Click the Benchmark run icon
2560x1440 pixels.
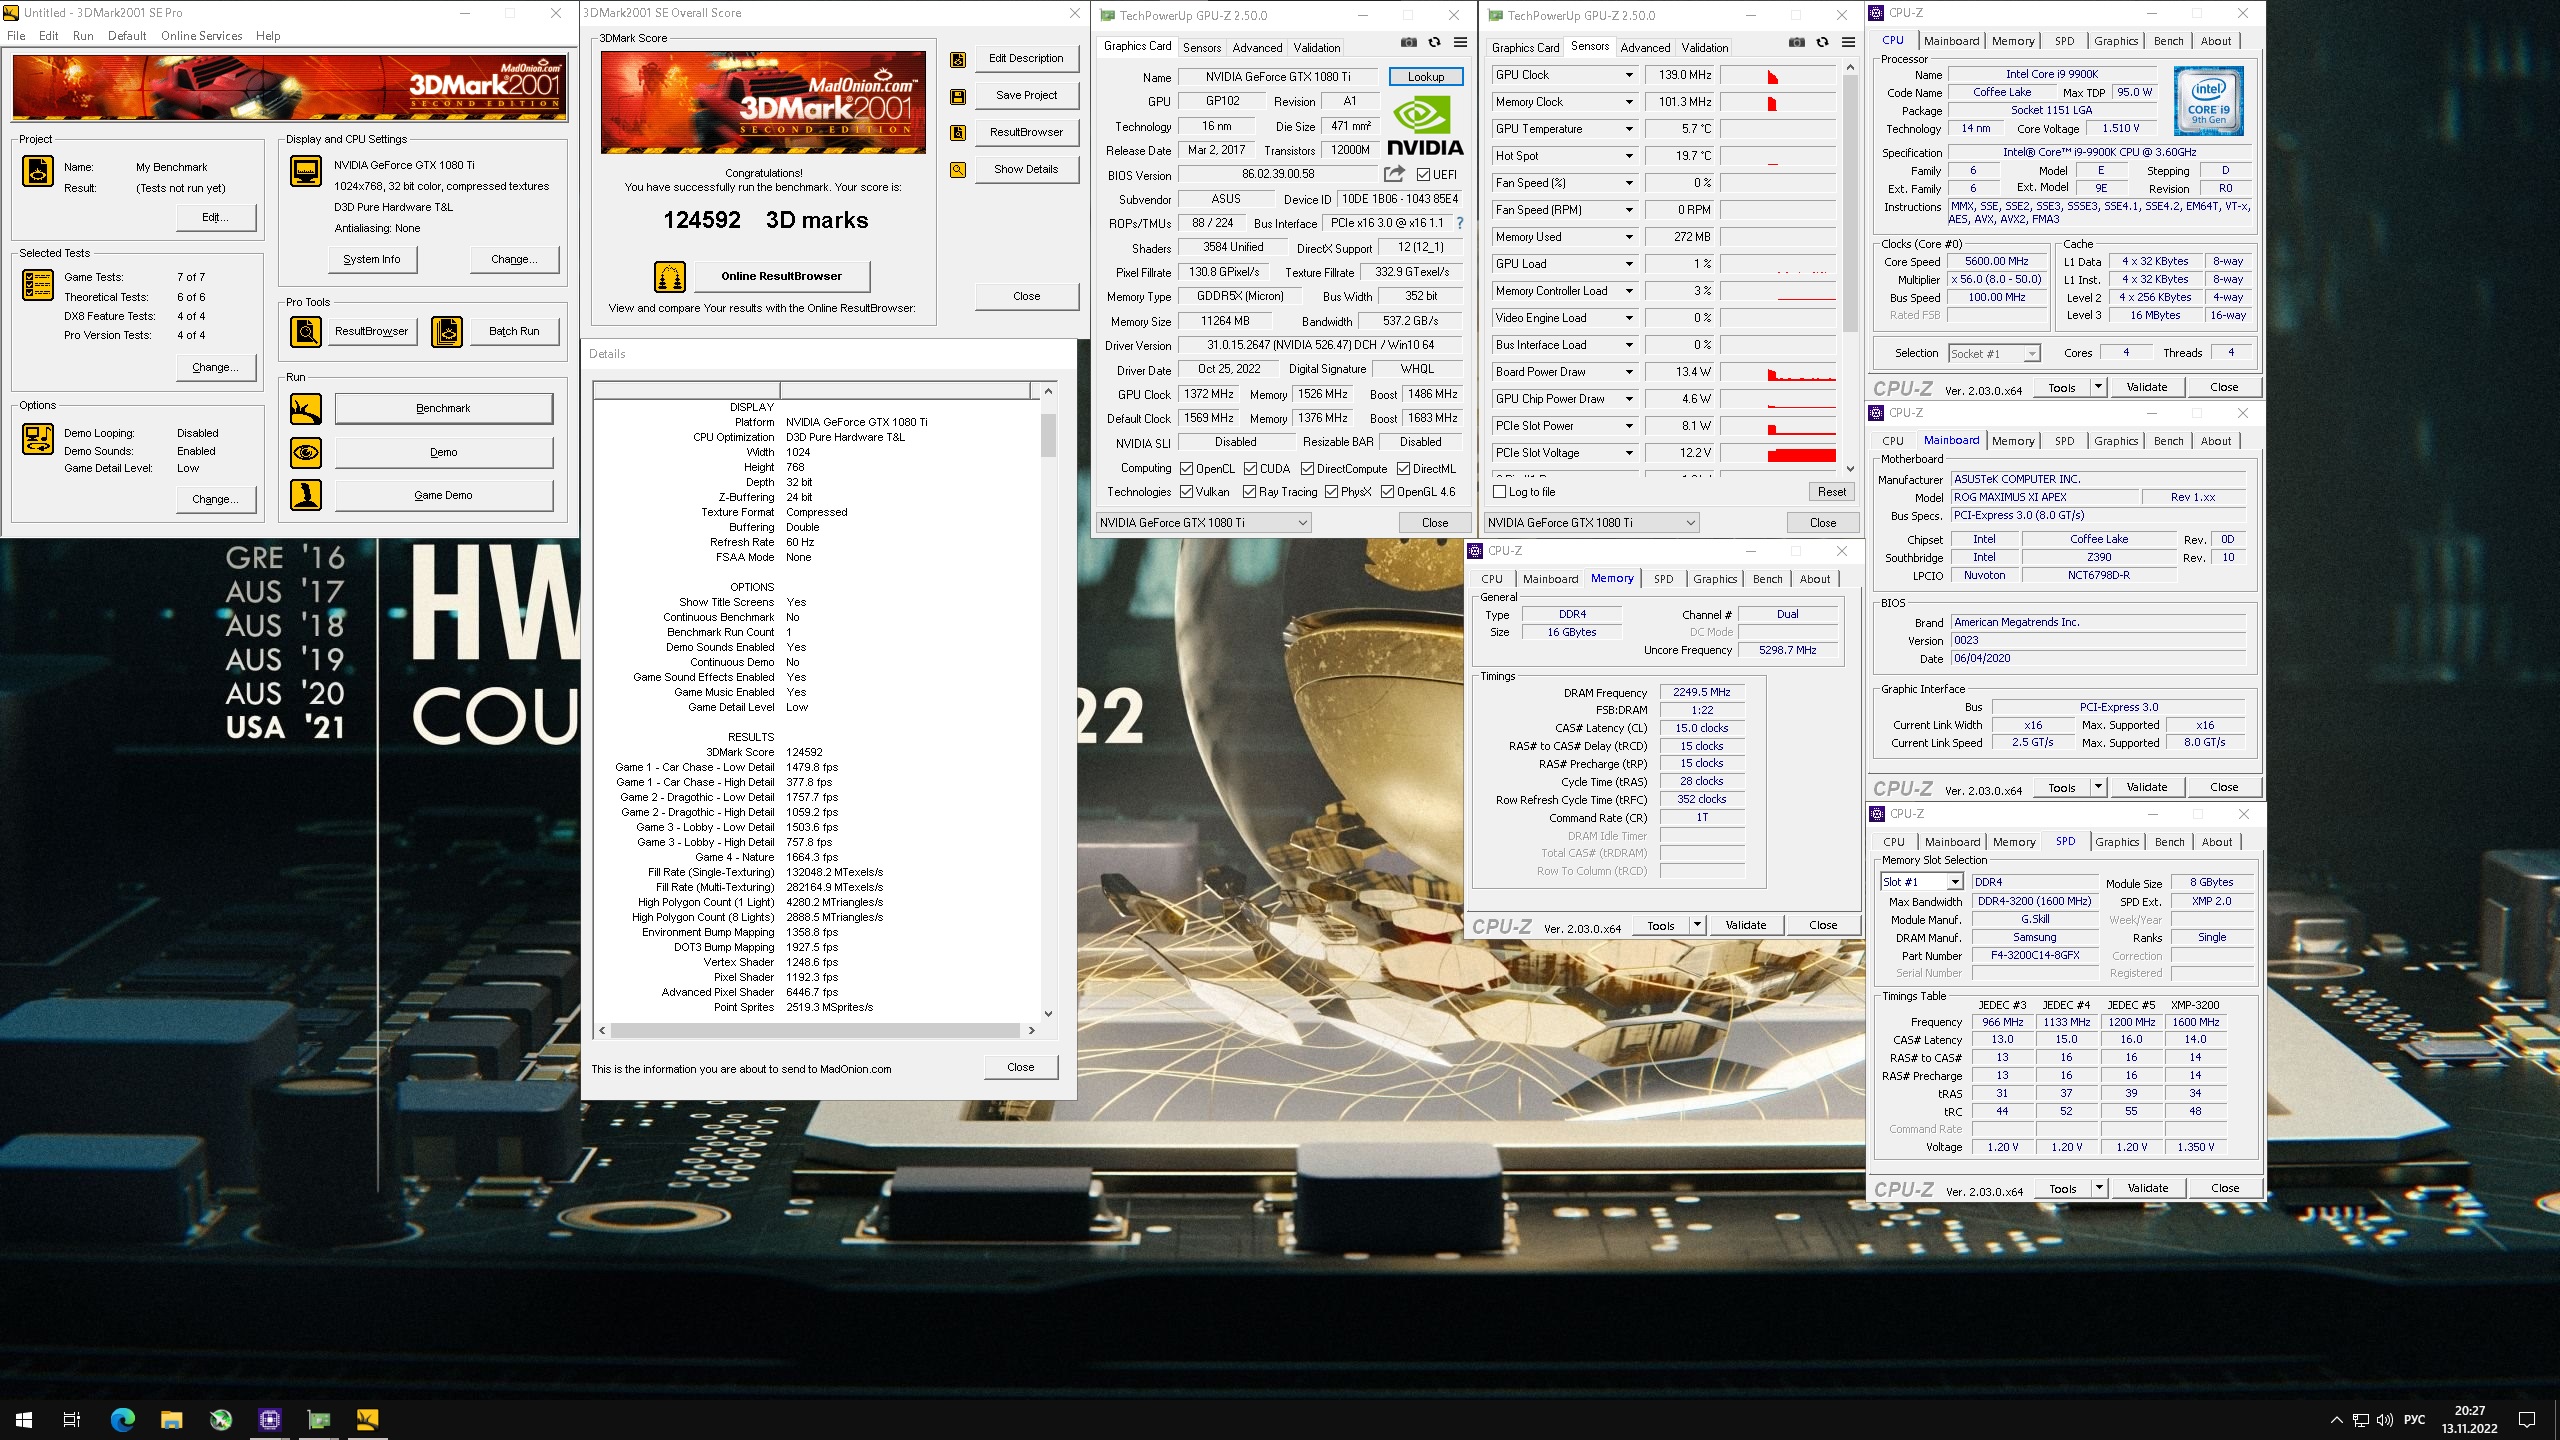tap(306, 408)
